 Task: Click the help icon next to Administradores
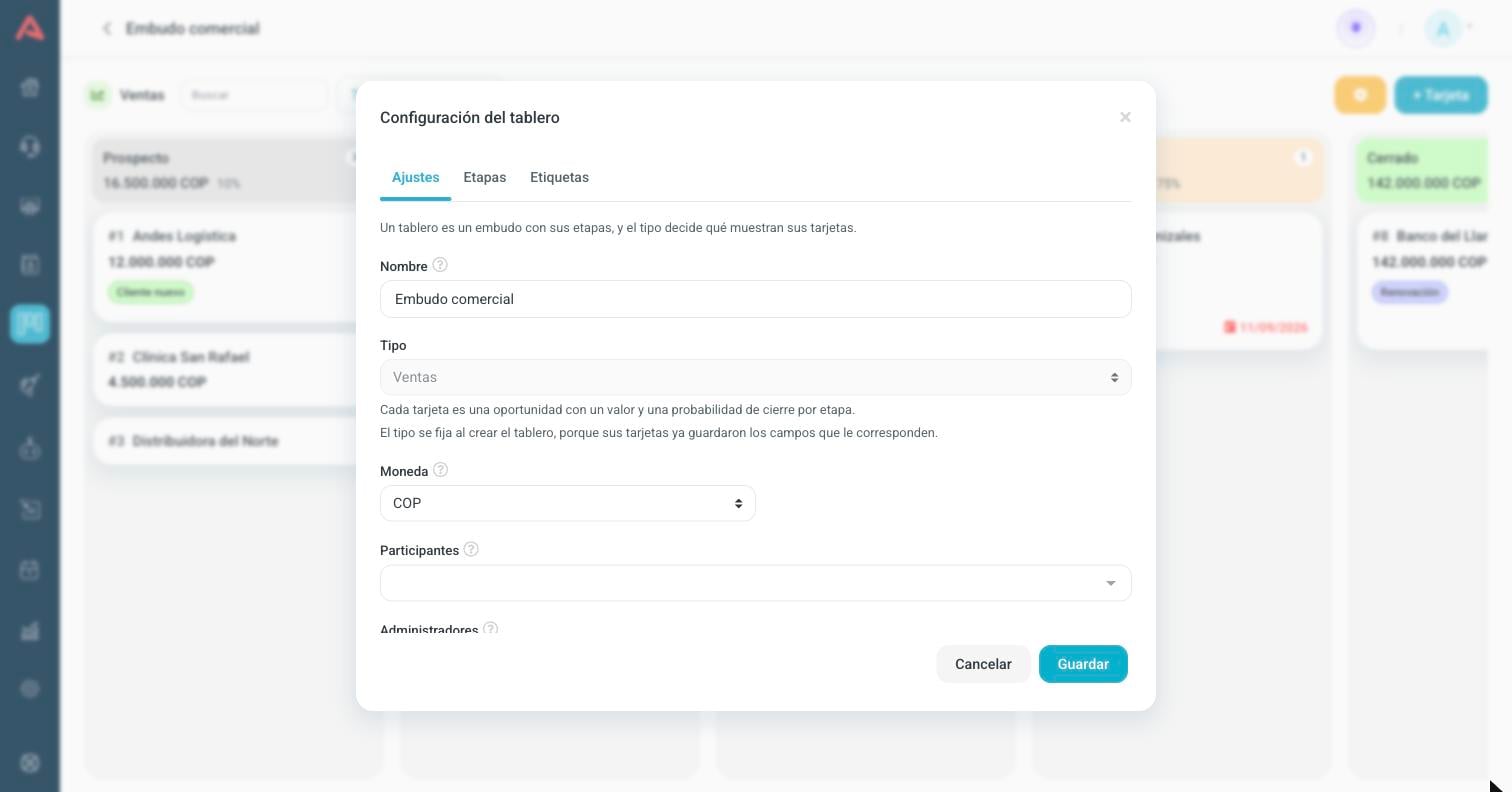[x=490, y=629]
